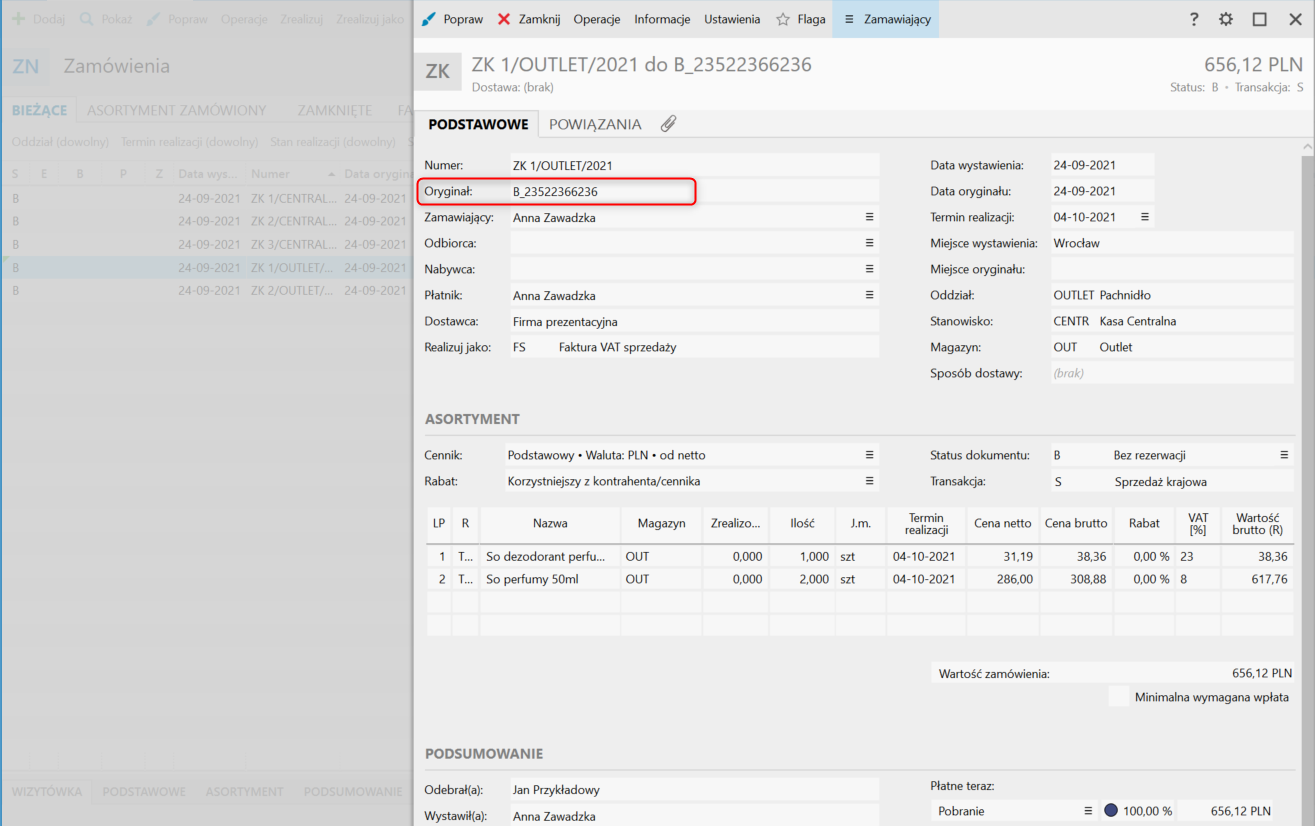Screen dimensions: 1315x826
Task: Open Płatnik field list menu
Action: pos(869,295)
